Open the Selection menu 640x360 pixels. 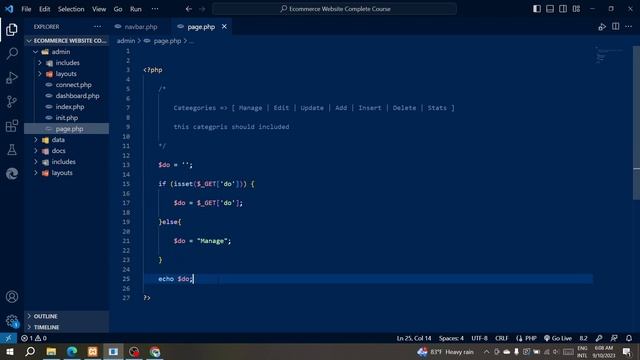pyautogui.click(x=71, y=9)
